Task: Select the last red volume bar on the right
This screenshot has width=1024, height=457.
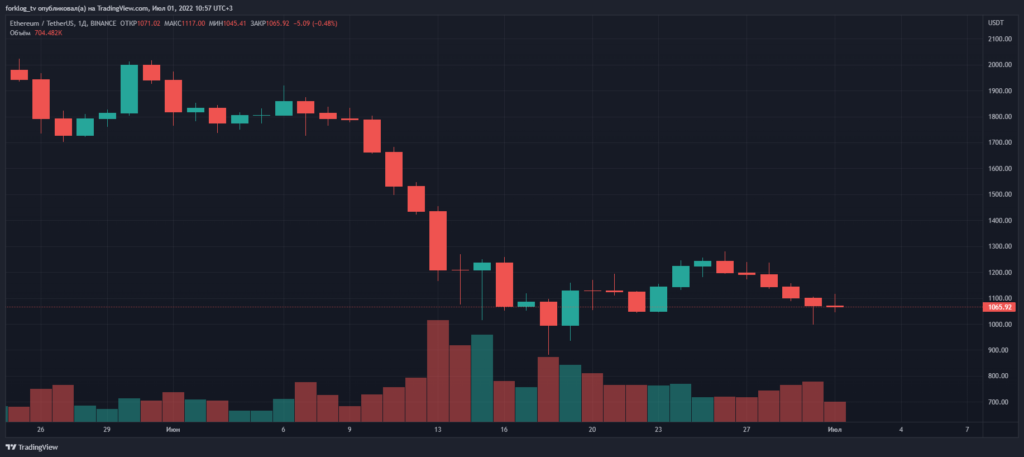Action: [x=834, y=411]
